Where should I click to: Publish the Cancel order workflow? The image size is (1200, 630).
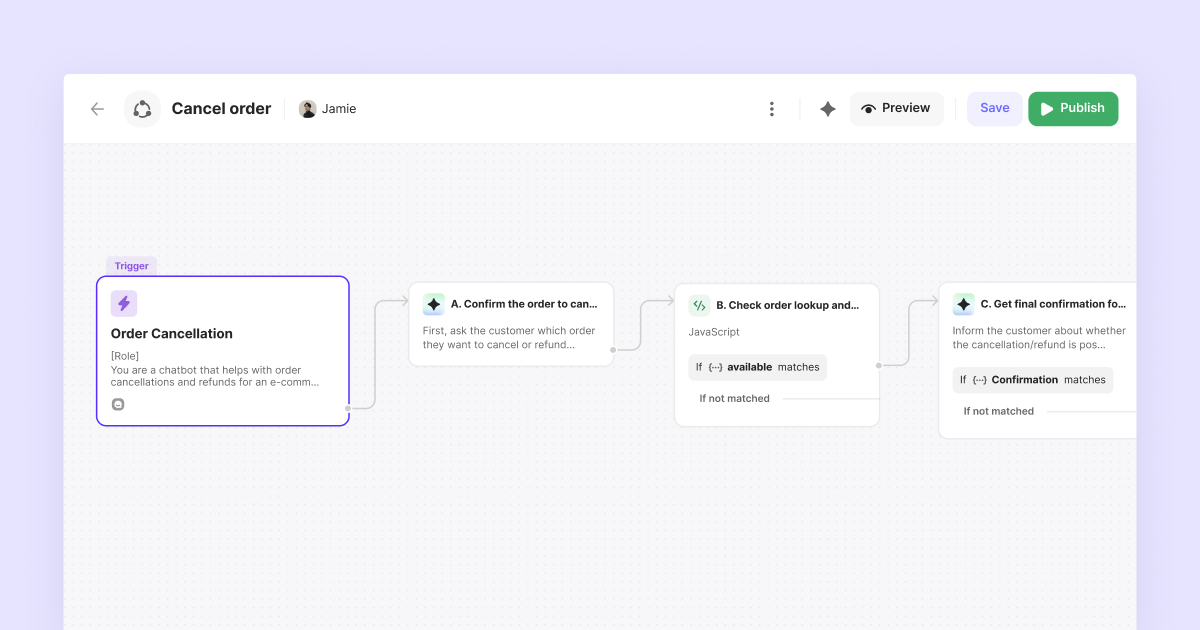coord(1073,108)
